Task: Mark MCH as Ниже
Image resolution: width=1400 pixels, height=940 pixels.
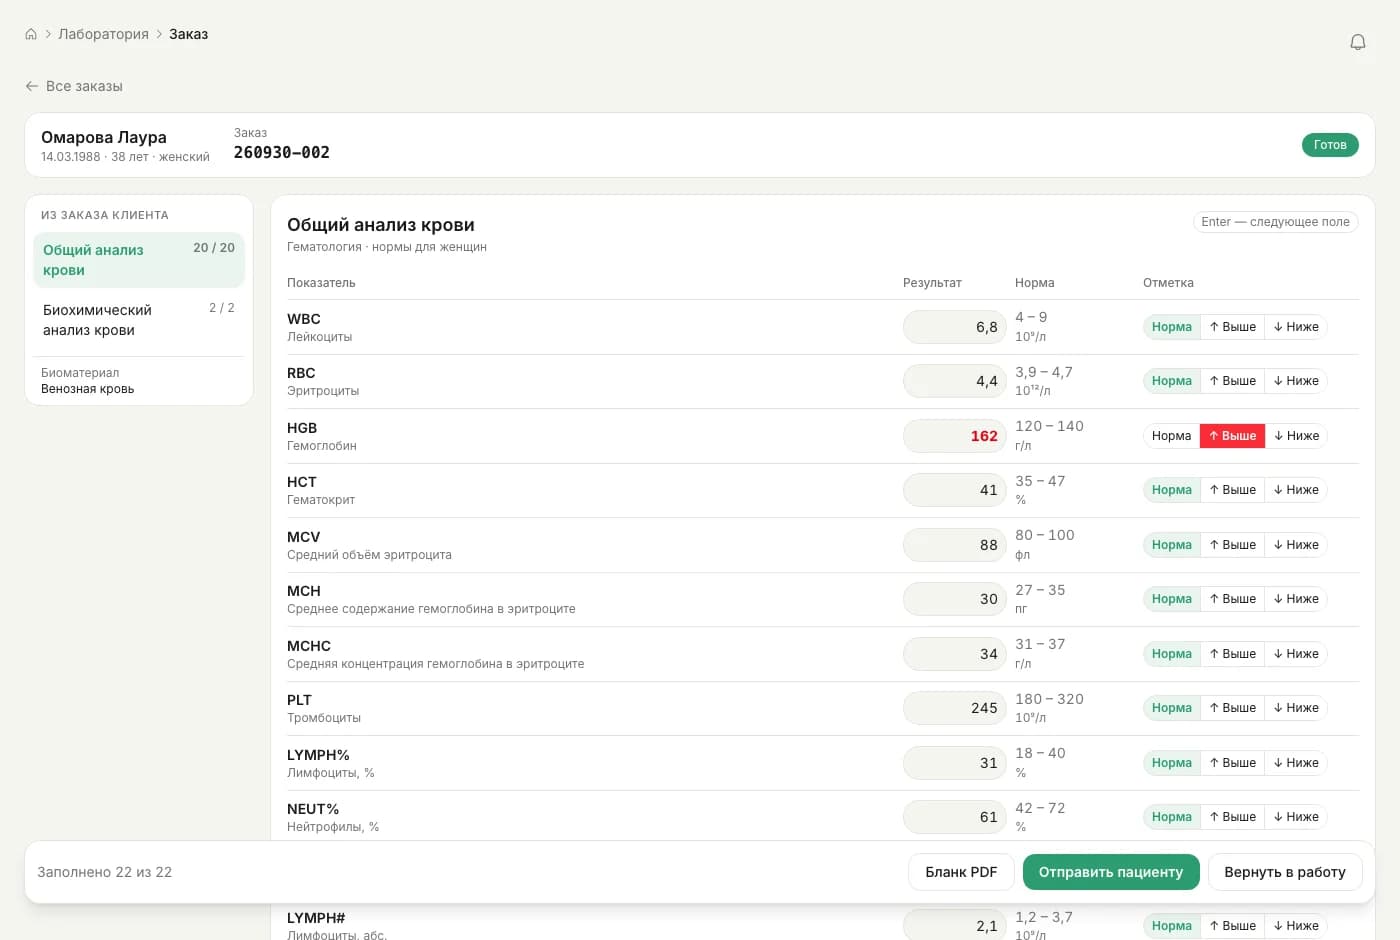Action: point(1296,599)
